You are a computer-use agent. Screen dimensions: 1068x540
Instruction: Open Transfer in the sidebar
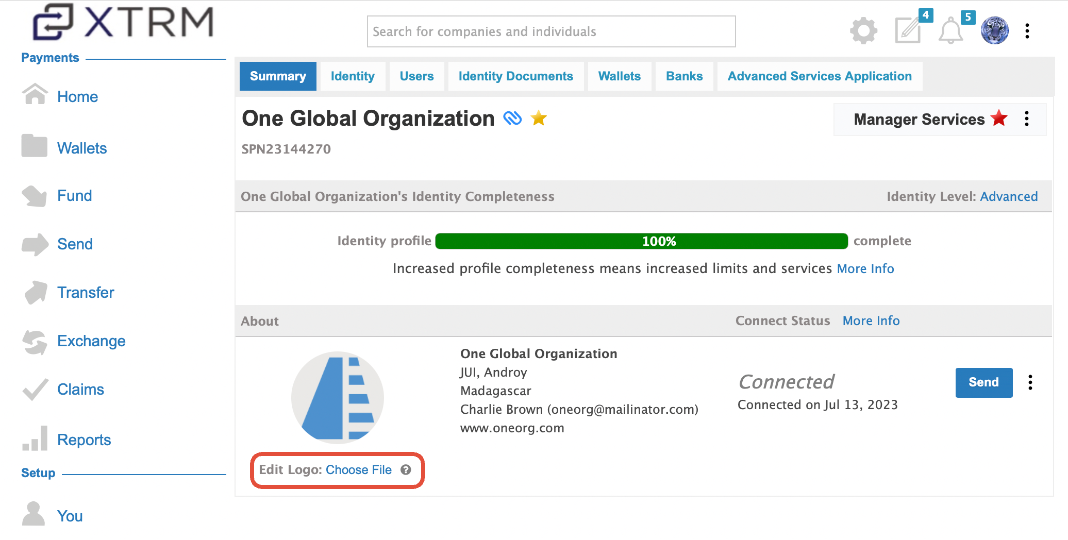86,292
